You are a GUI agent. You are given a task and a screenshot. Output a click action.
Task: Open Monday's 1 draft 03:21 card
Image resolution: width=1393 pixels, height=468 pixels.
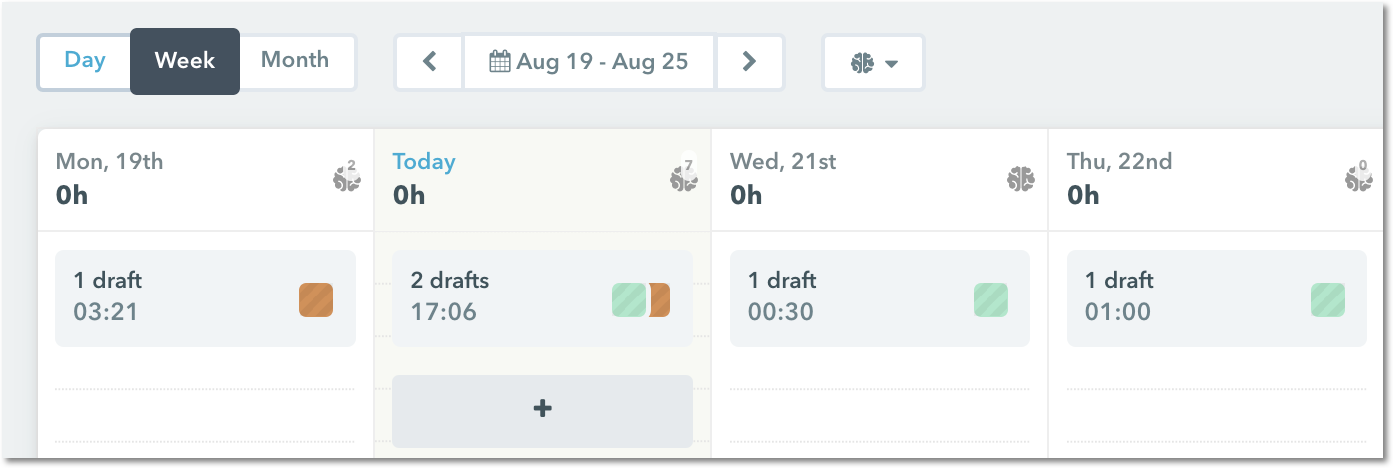tap(205, 298)
